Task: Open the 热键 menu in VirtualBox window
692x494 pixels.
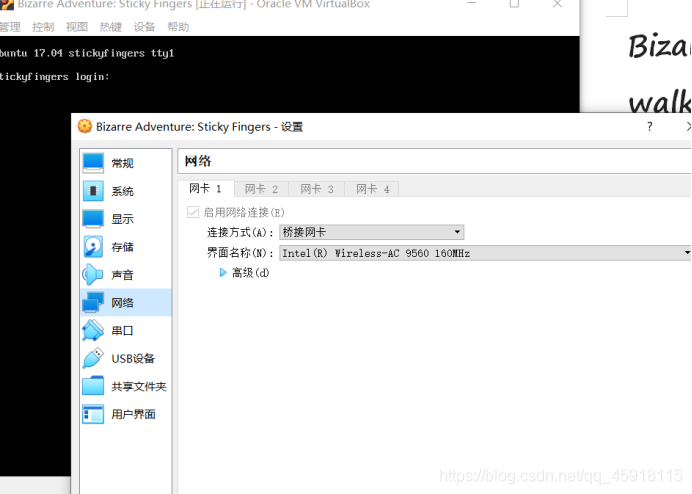Action: pos(110,27)
